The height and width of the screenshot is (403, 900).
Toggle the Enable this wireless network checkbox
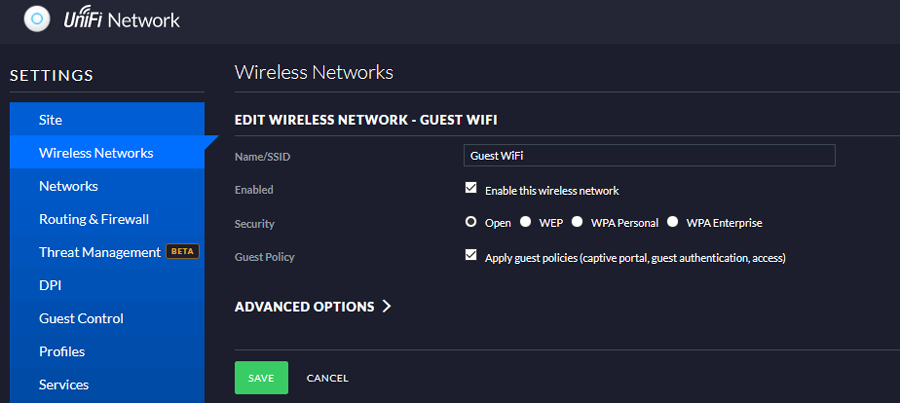pos(471,188)
